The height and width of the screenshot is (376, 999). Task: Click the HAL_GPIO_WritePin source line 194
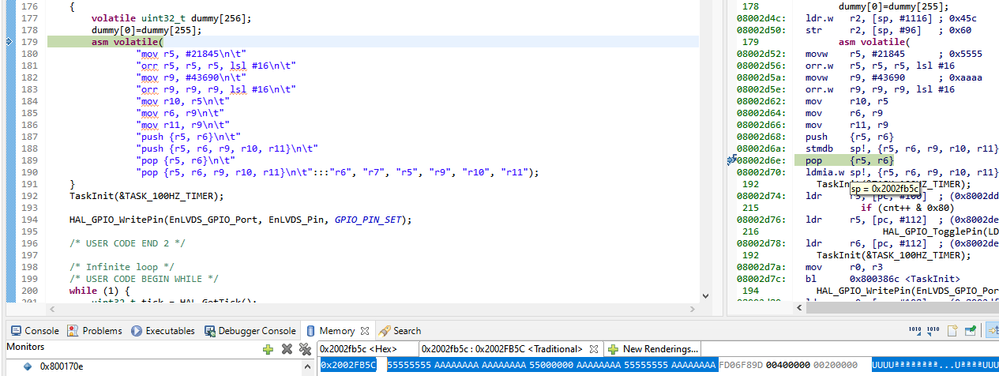click(x=241, y=220)
